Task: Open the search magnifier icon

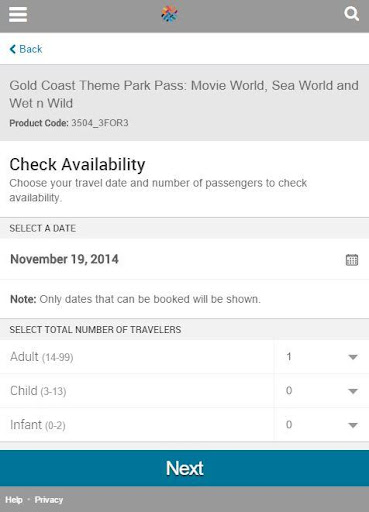Action: [351, 14]
